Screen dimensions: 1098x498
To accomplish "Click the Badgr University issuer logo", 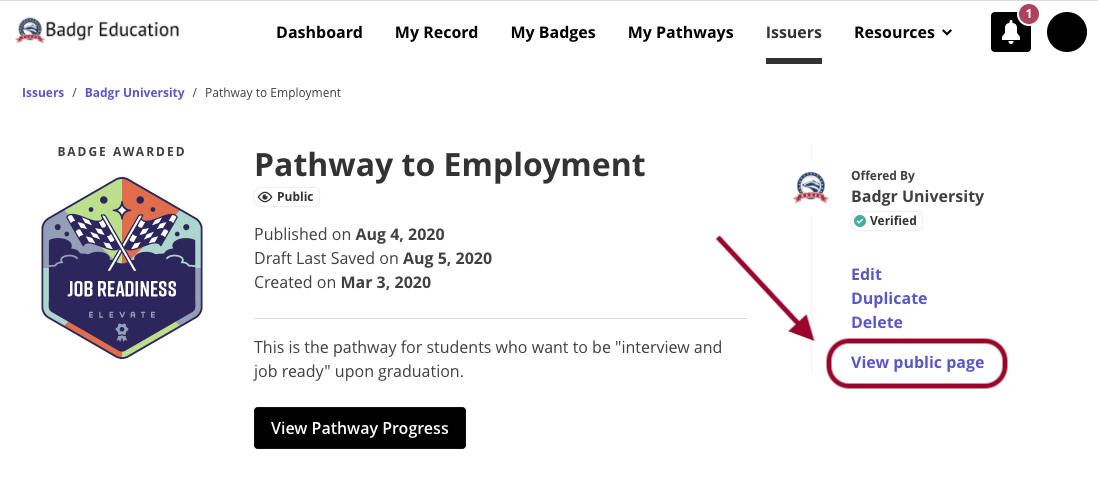I will coord(810,187).
